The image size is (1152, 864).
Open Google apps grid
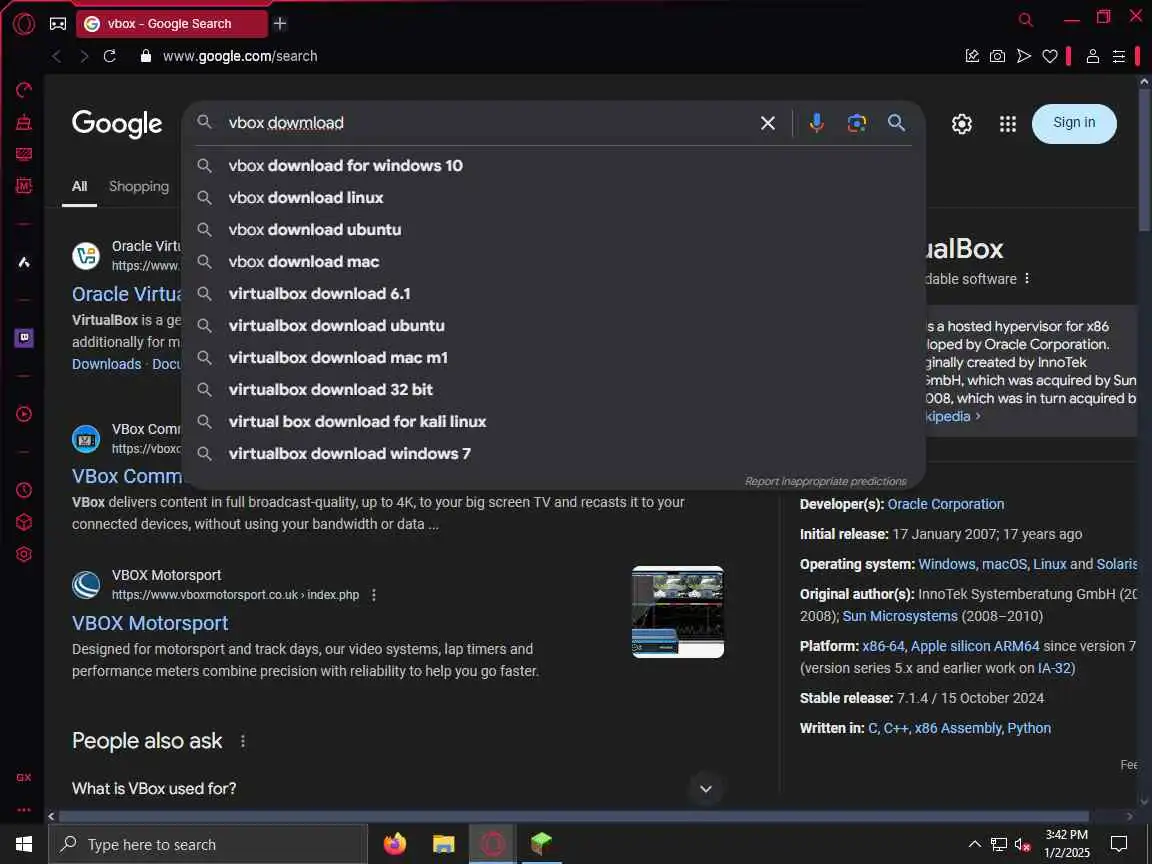1007,124
